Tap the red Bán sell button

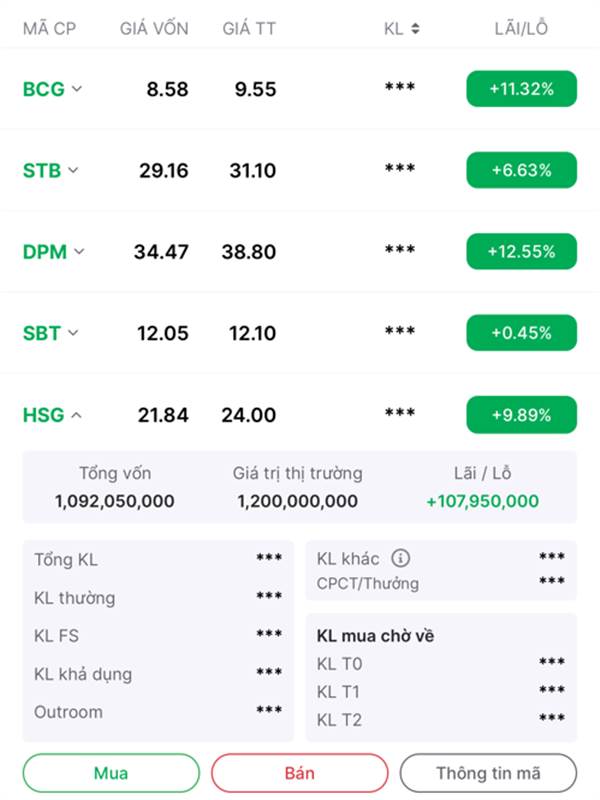tap(299, 773)
